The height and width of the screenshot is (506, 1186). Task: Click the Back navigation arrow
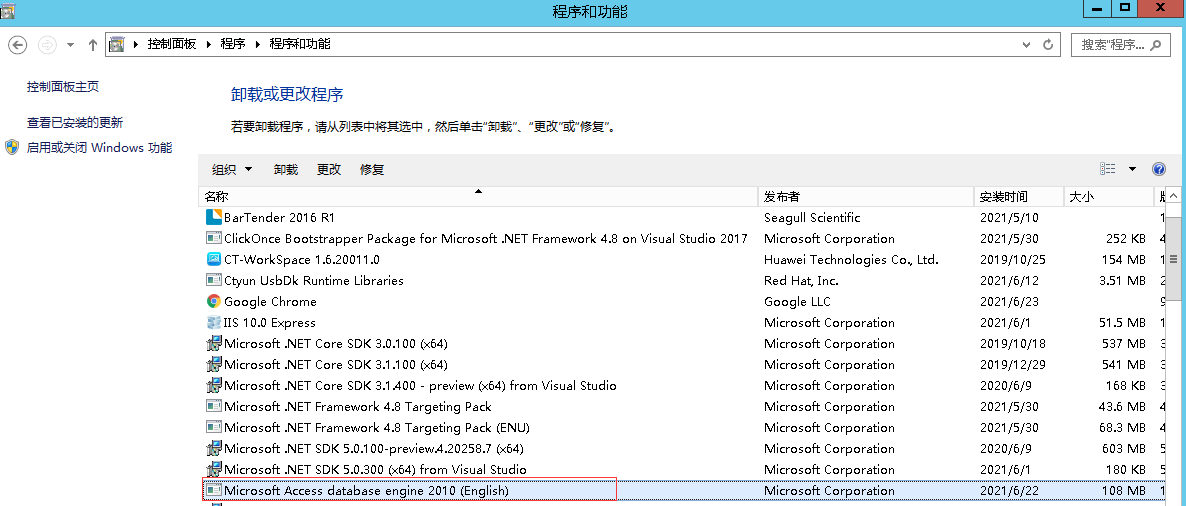coord(17,45)
